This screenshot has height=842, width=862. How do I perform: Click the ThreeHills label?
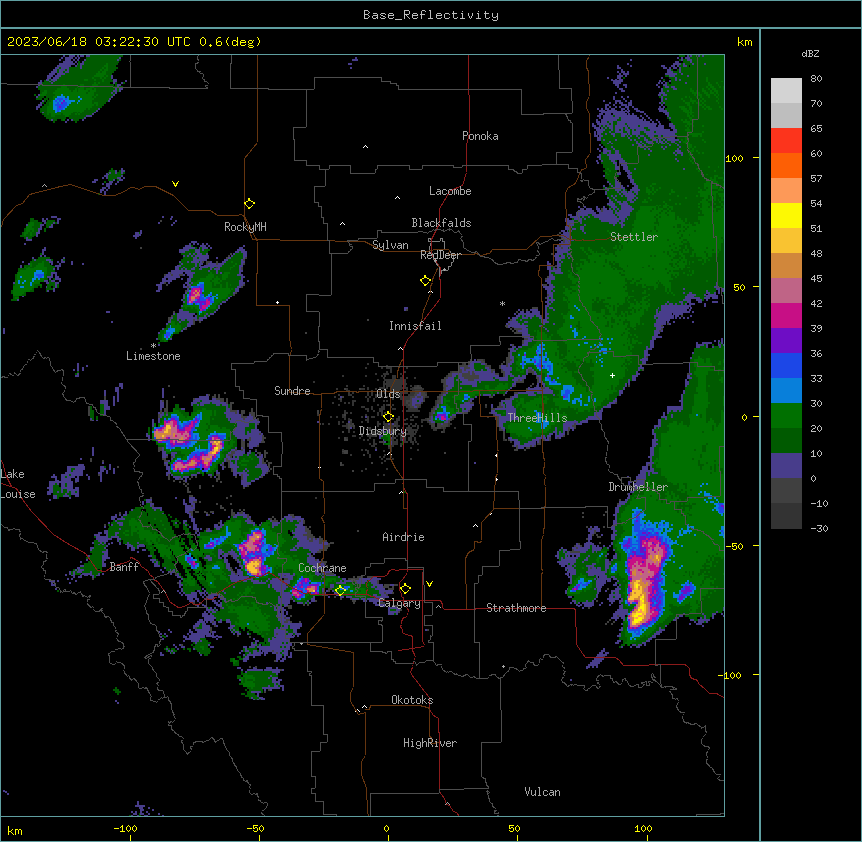(x=537, y=418)
